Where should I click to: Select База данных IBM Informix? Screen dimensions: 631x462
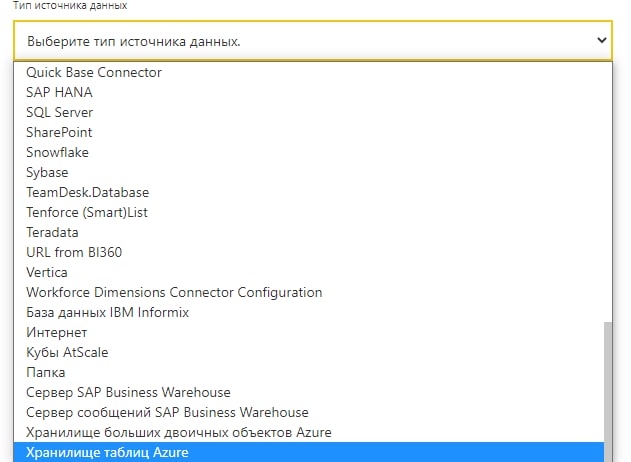(x=309, y=313)
